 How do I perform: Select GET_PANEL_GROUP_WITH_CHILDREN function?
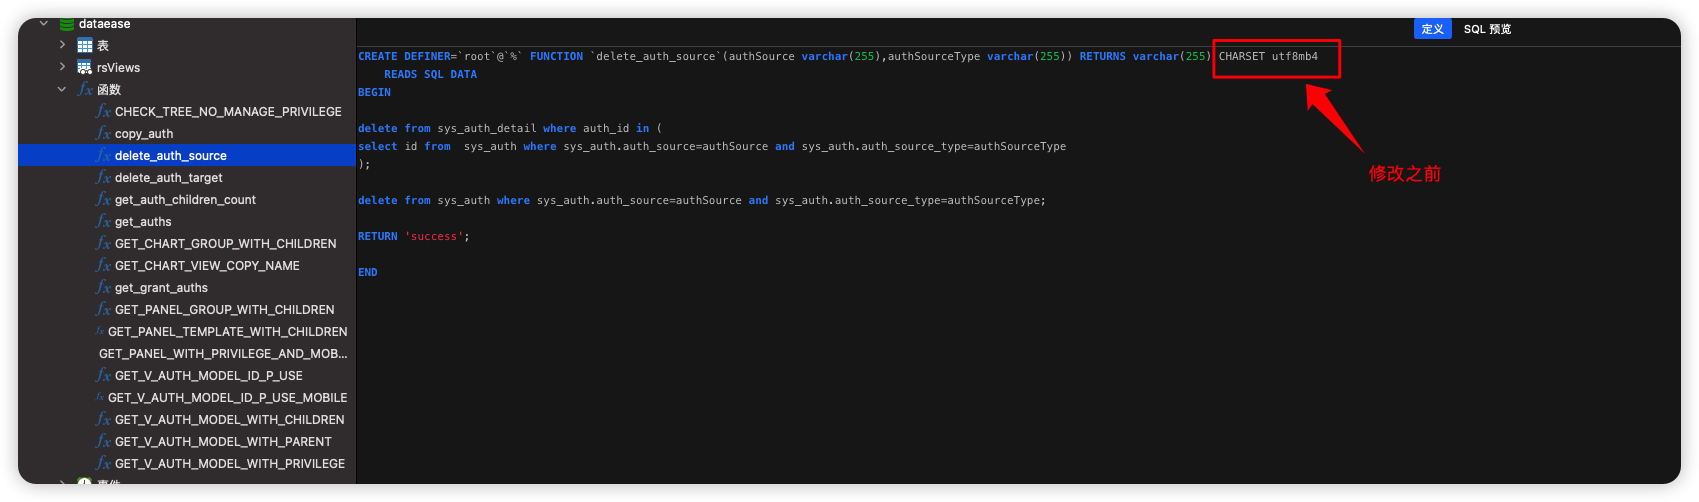click(x=224, y=310)
